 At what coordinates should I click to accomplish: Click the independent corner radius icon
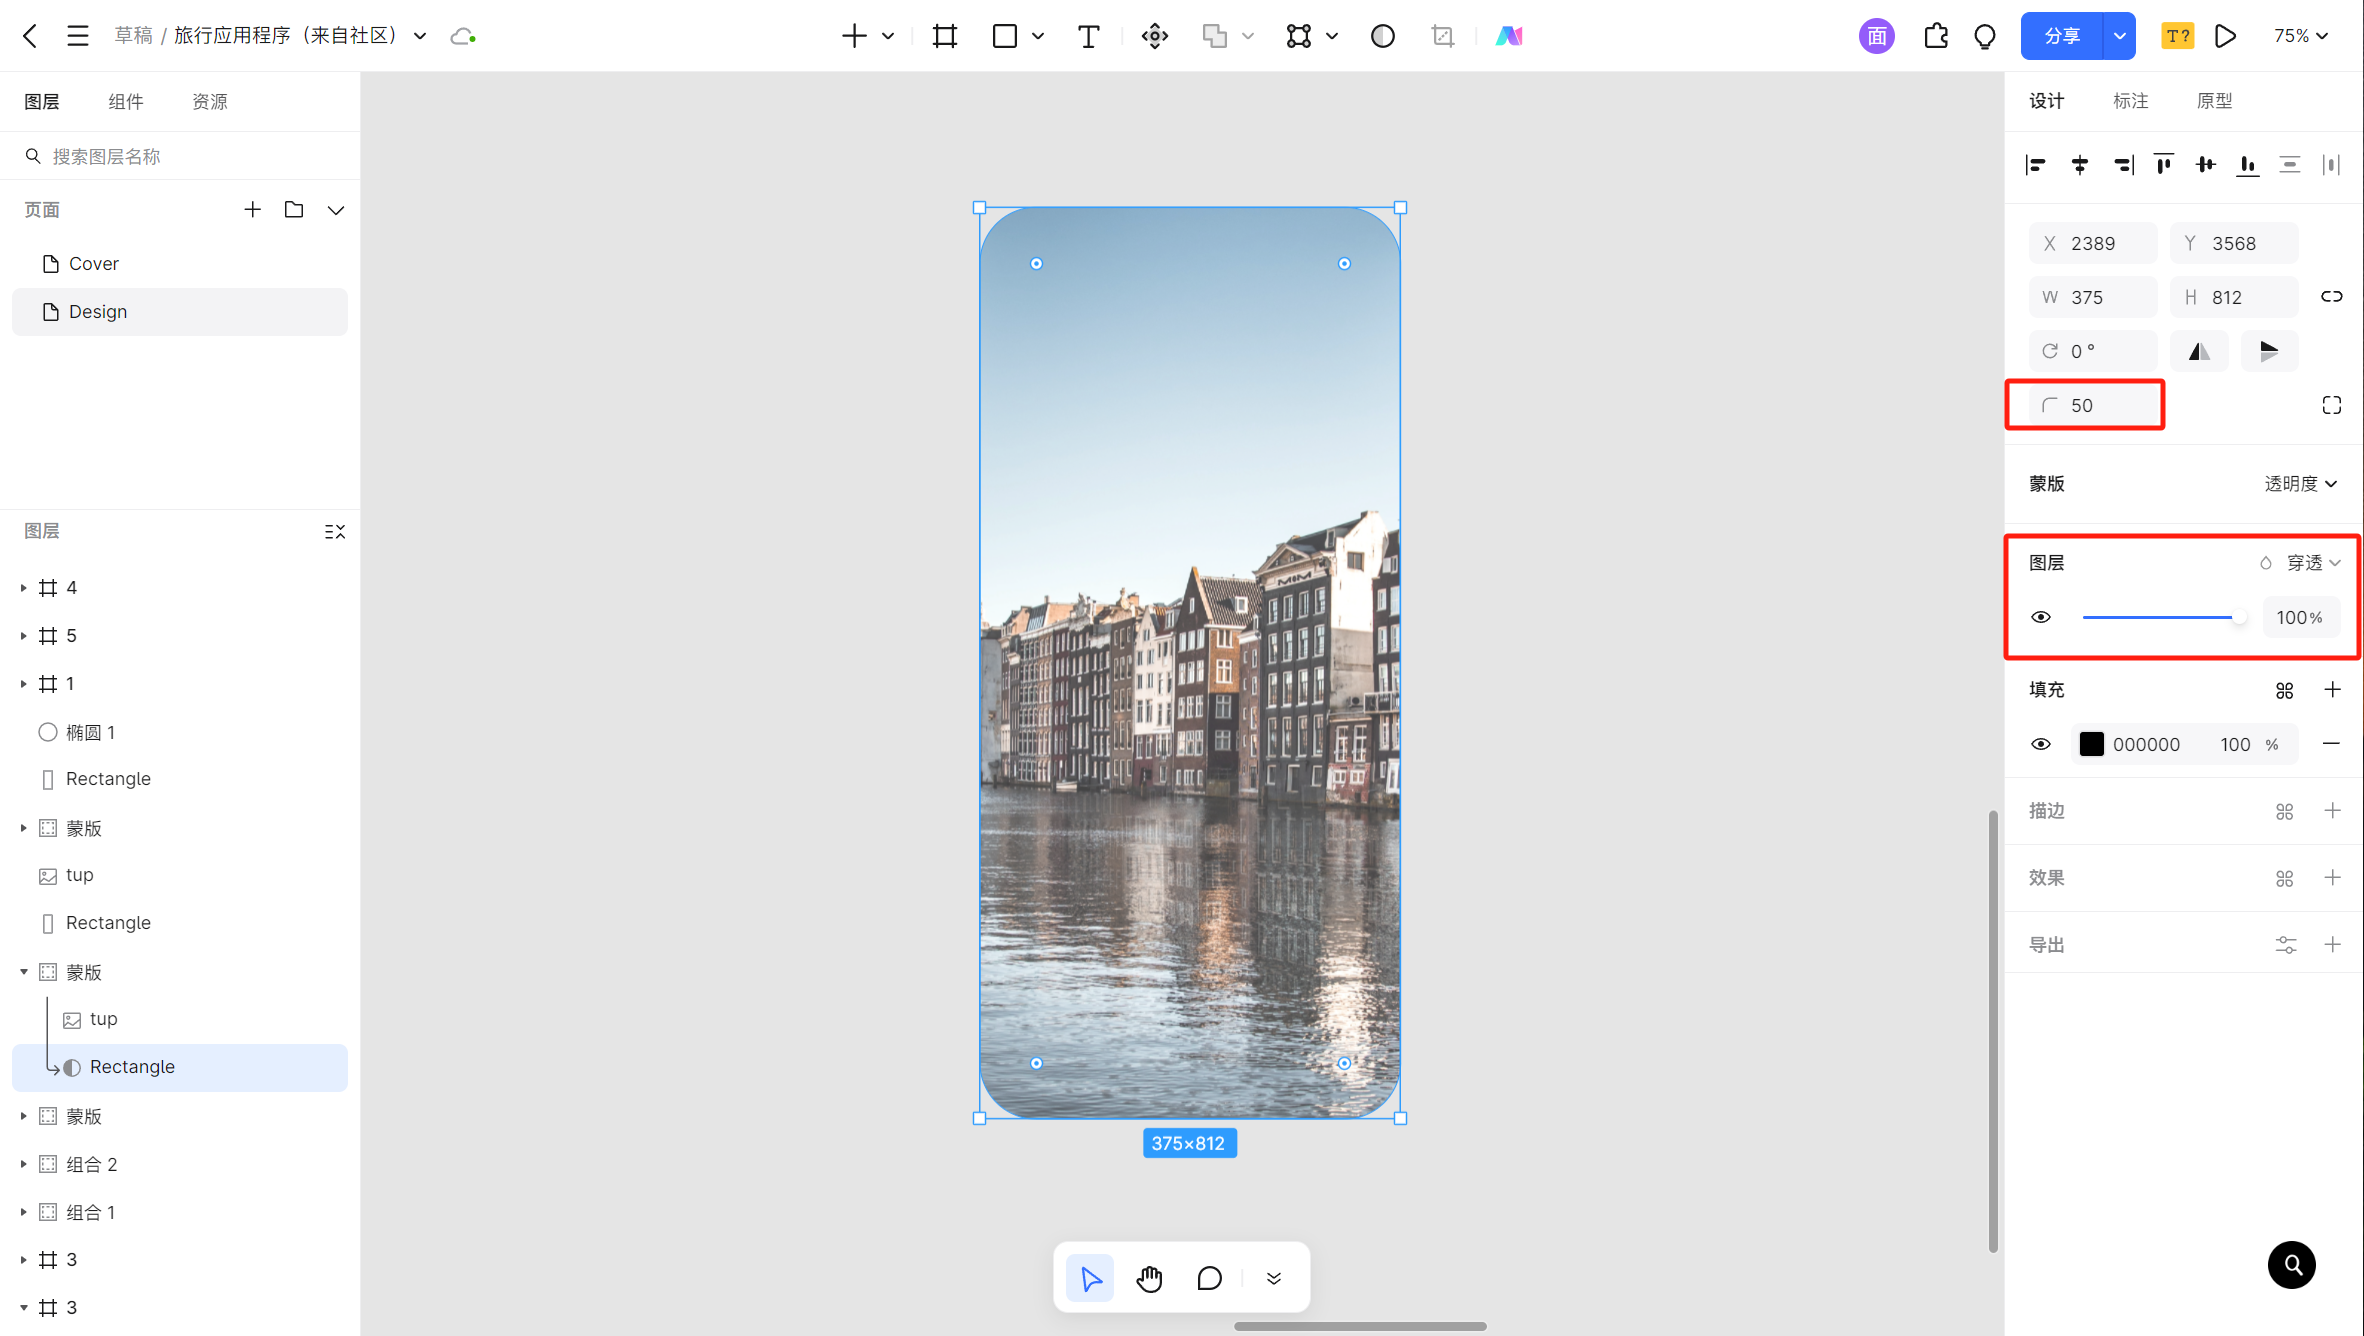[2331, 405]
